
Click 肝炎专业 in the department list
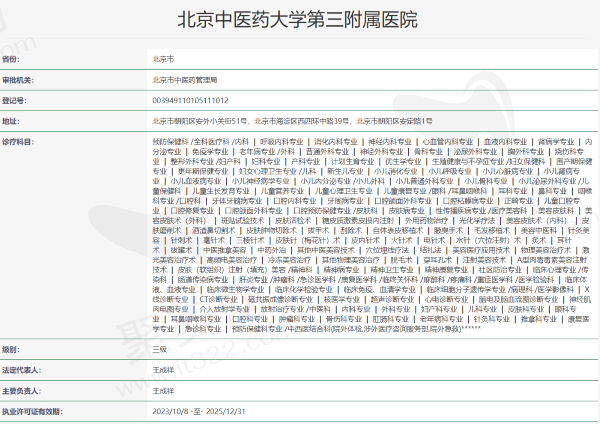(253, 280)
